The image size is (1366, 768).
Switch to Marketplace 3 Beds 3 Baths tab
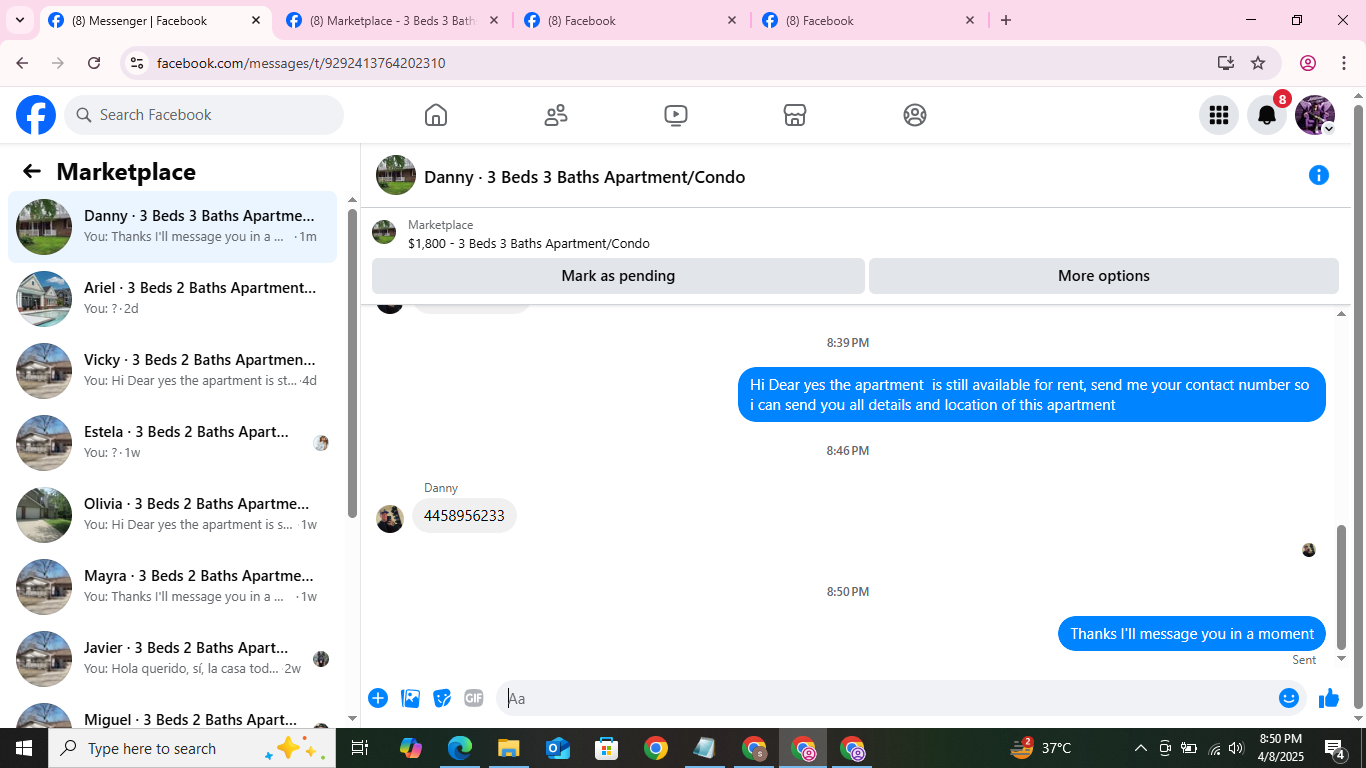[x=392, y=20]
